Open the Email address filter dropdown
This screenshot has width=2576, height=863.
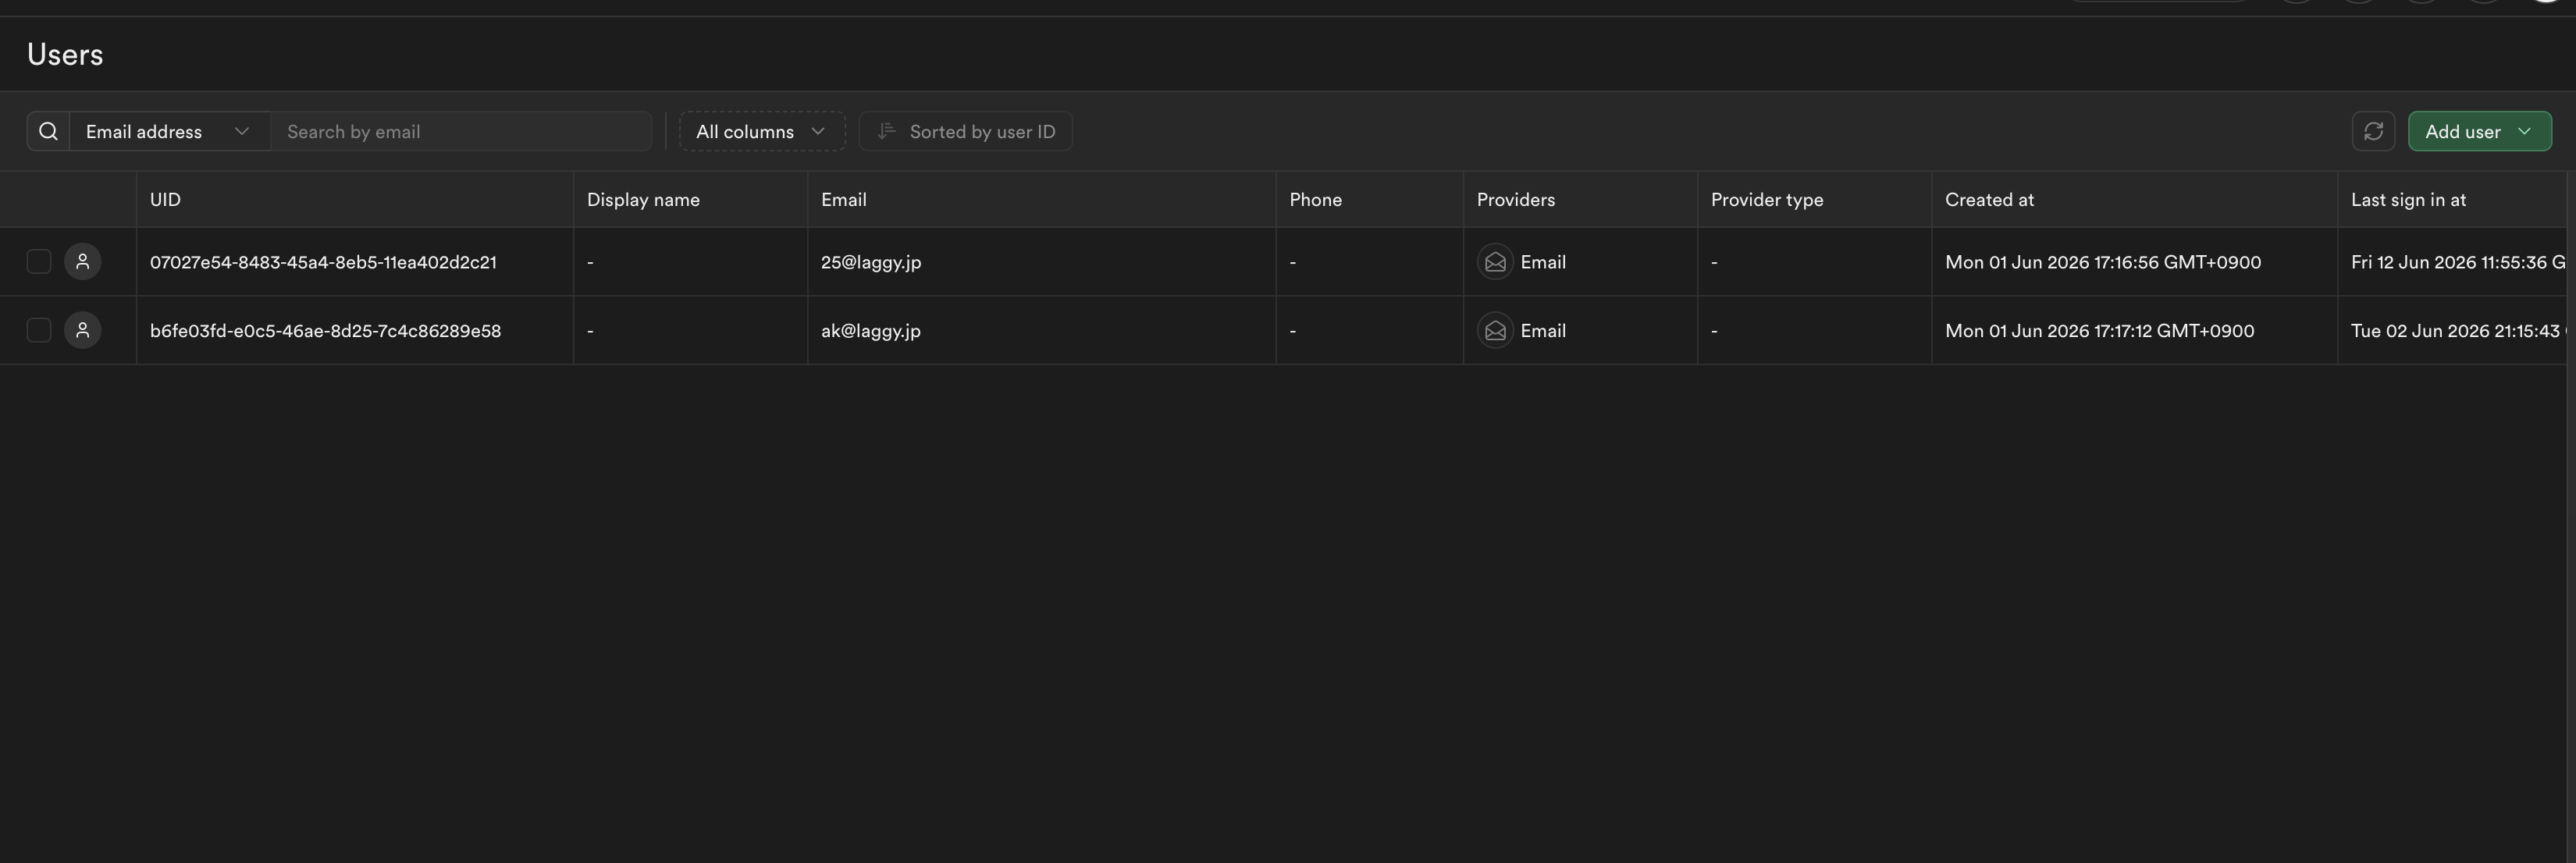(x=169, y=131)
